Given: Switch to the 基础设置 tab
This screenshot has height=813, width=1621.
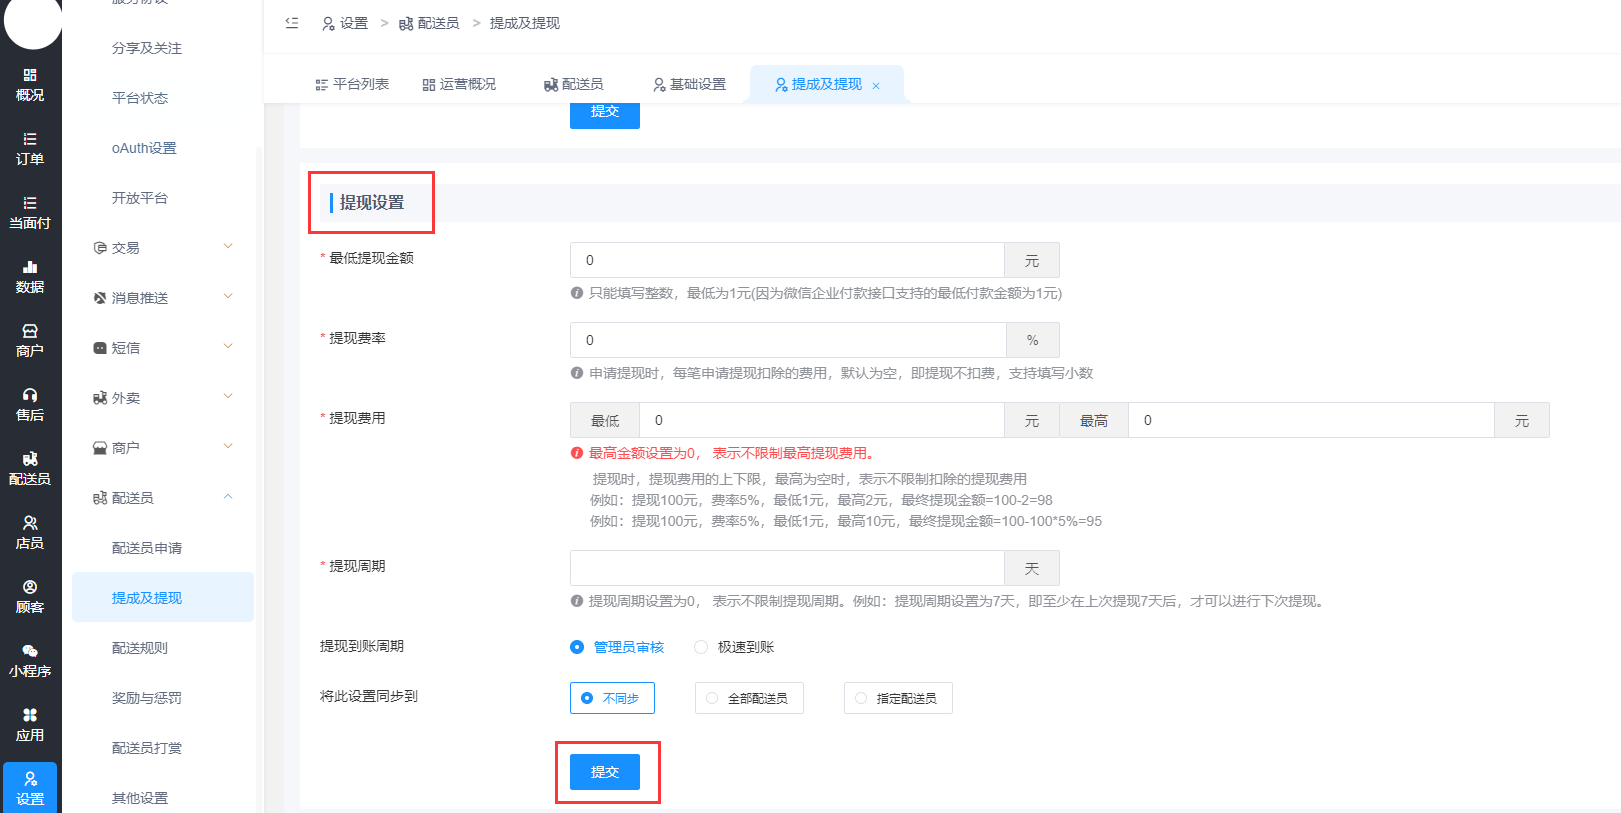Looking at the screenshot, I should point(690,84).
